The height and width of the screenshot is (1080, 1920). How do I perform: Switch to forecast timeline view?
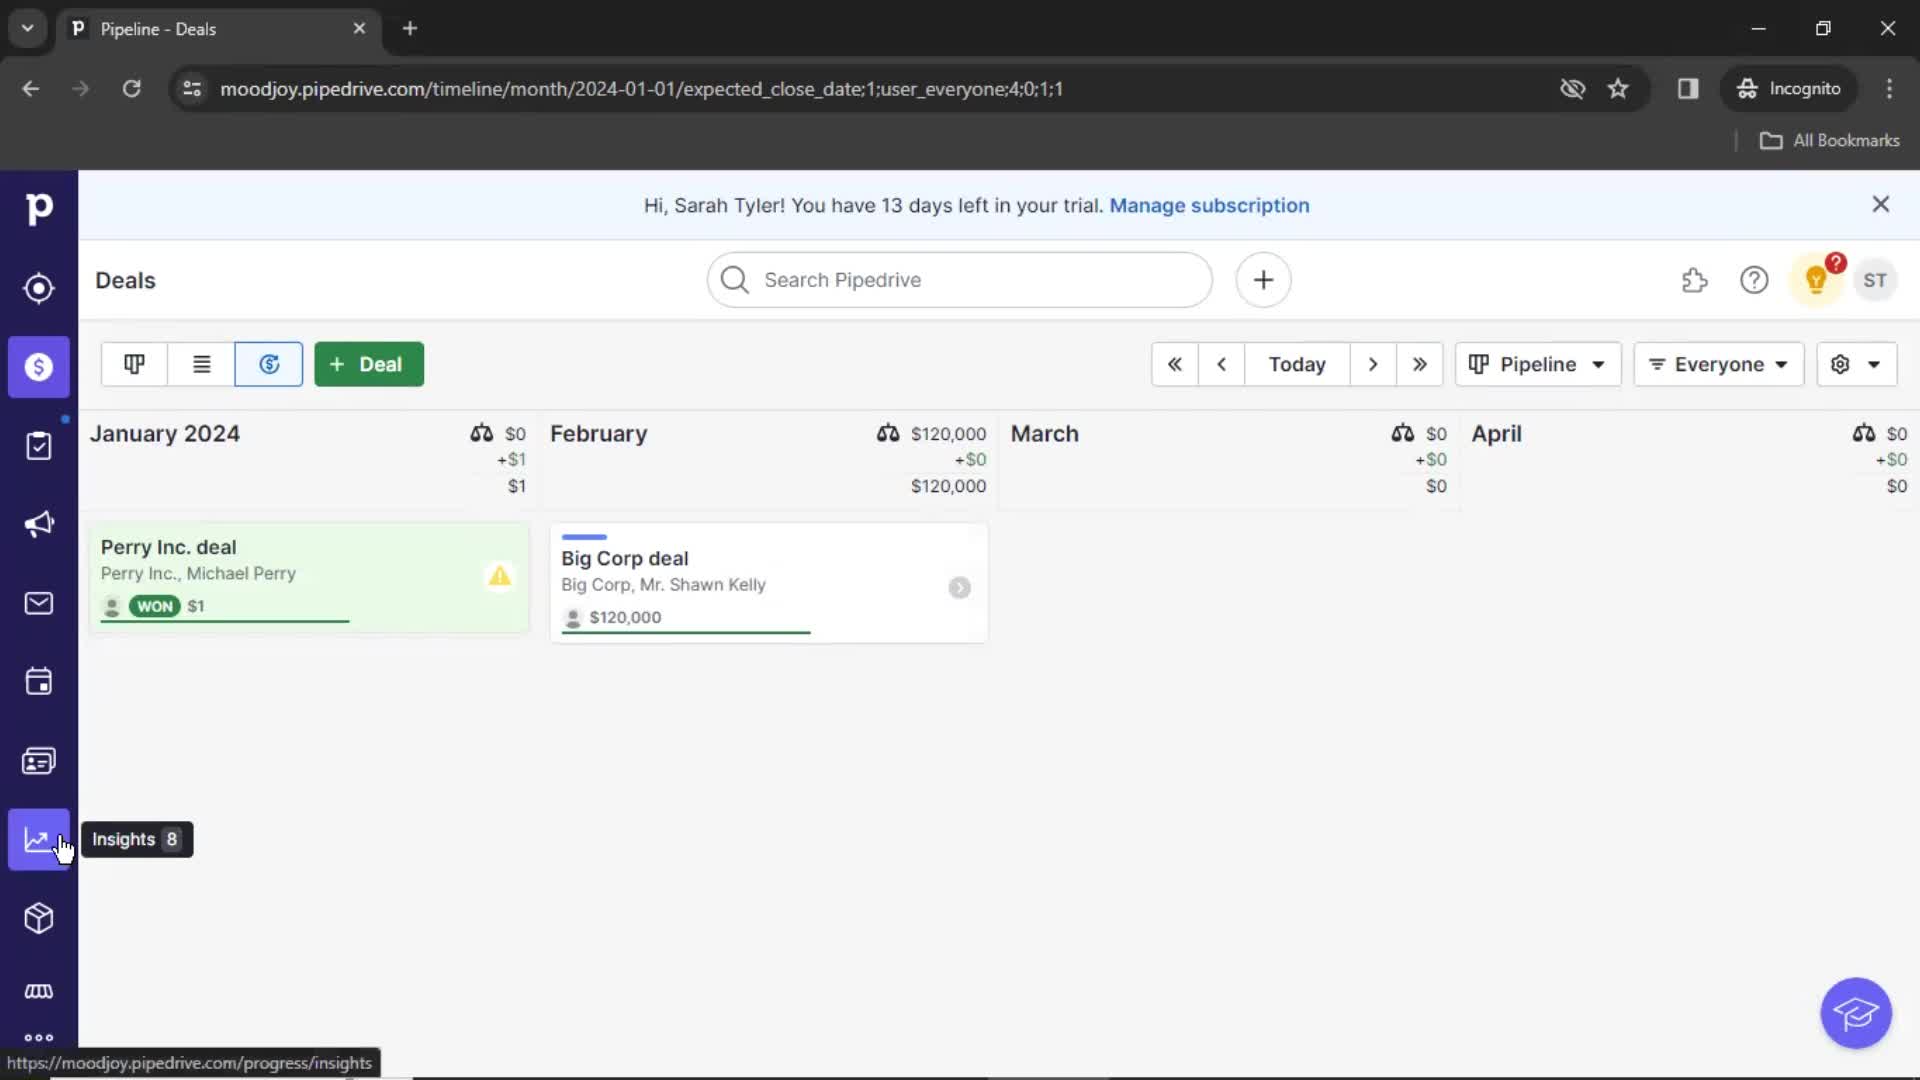pyautogui.click(x=269, y=364)
